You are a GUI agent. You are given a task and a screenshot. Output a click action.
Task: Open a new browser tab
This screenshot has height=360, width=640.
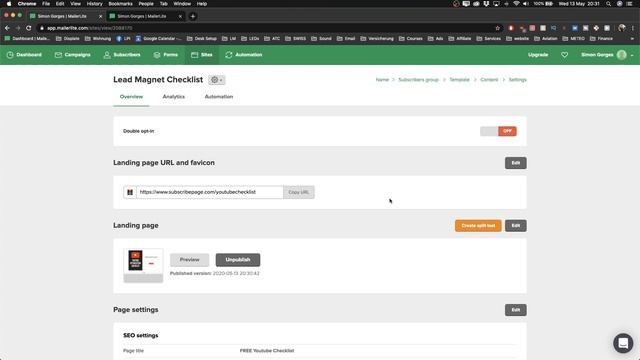pos(193,16)
